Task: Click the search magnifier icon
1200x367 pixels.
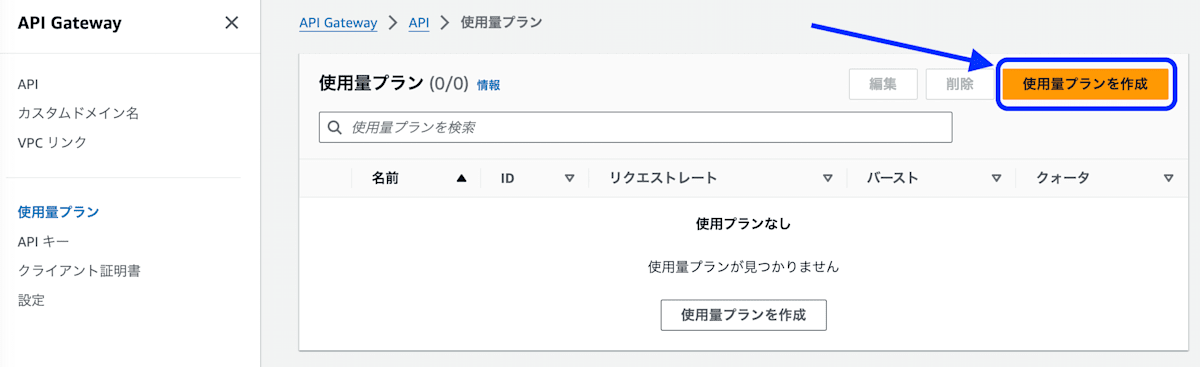Action: tap(334, 128)
